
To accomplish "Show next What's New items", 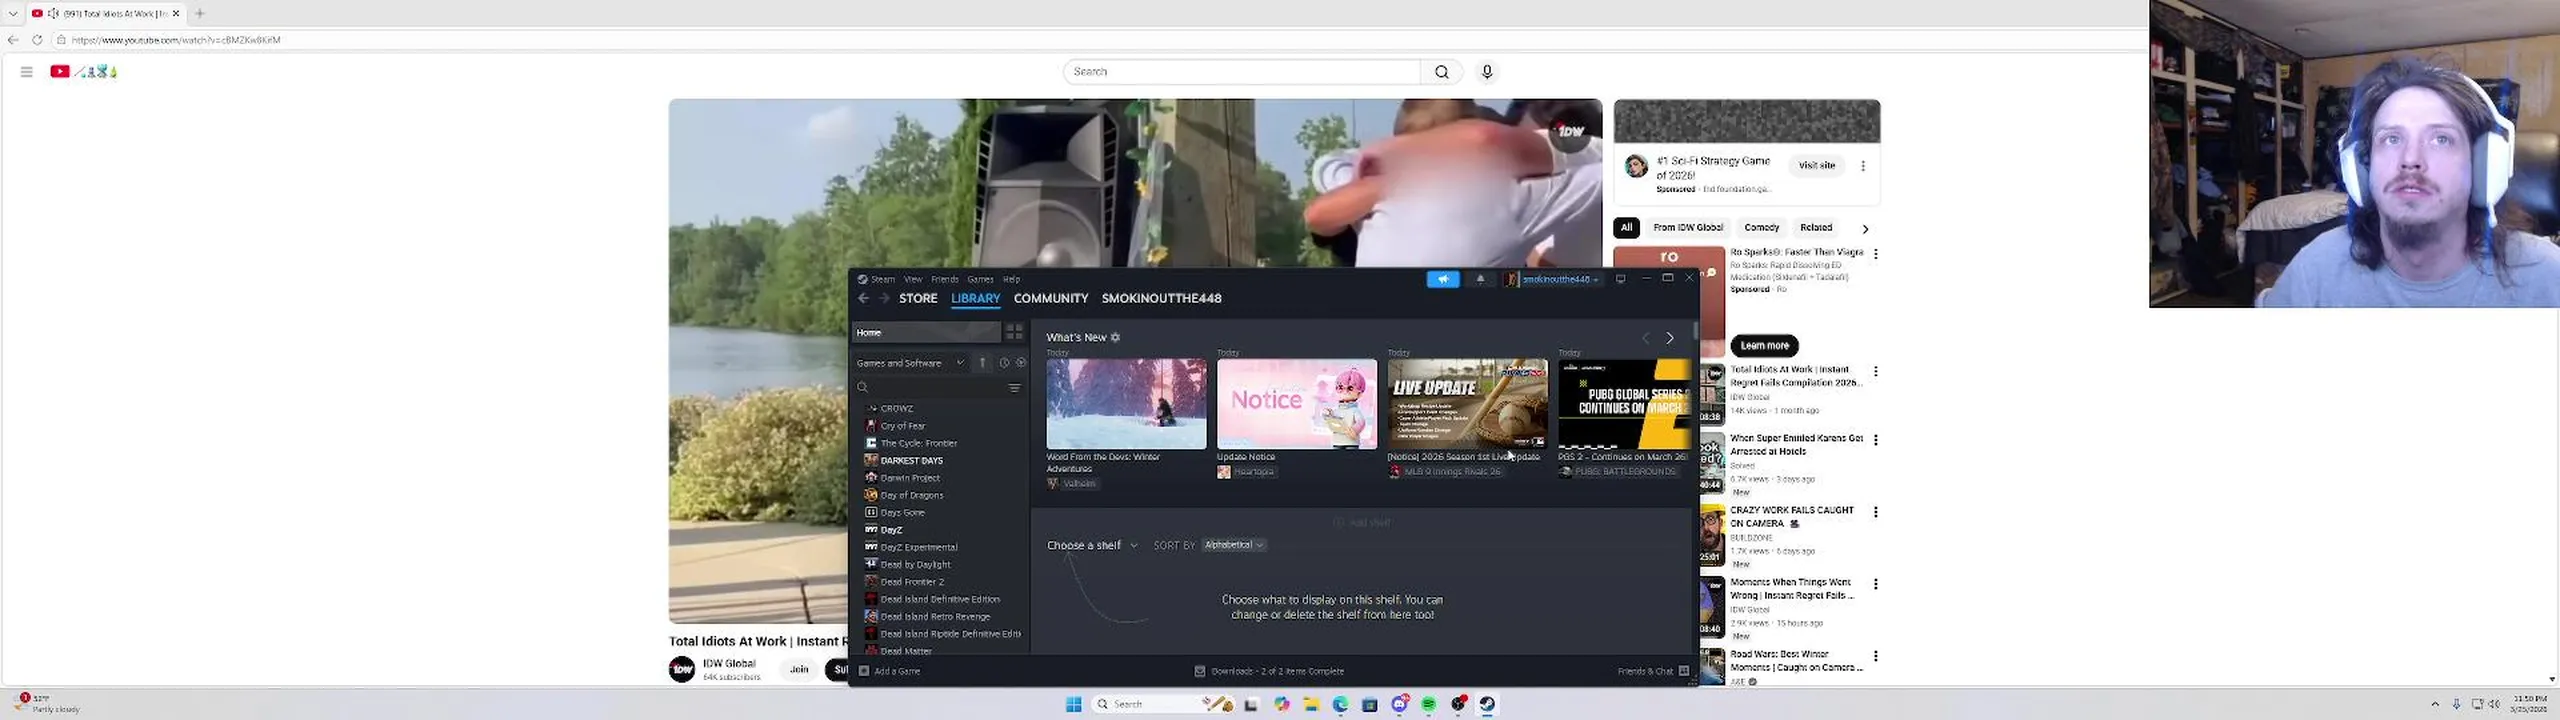I will pyautogui.click(x=1669, y=338).
